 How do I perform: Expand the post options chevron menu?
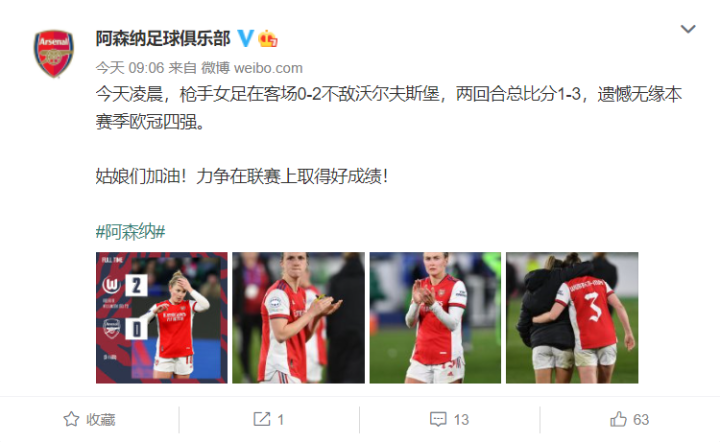tap(687, 29)
